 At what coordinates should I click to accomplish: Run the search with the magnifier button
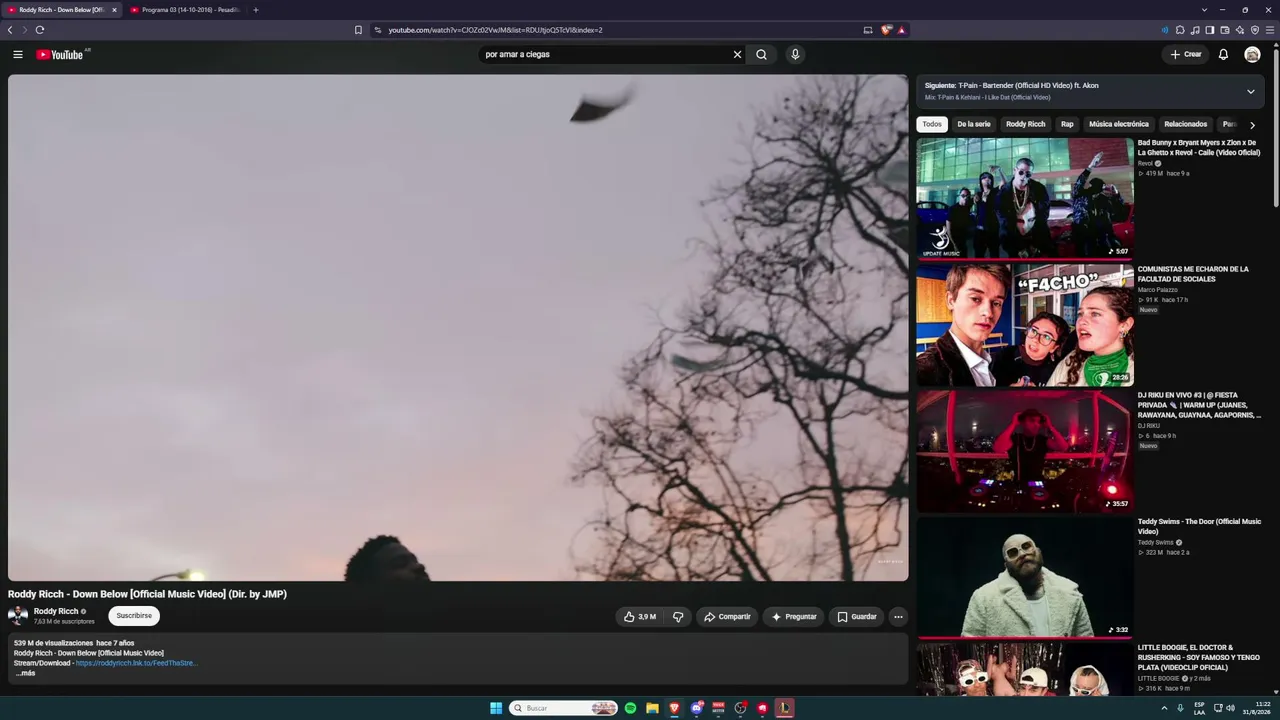761,55
